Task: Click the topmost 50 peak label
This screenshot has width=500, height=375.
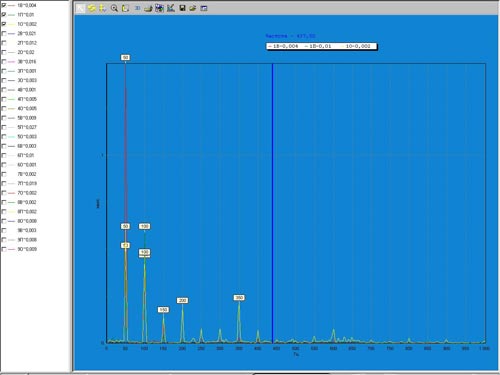Action: (x=125, y=58)
